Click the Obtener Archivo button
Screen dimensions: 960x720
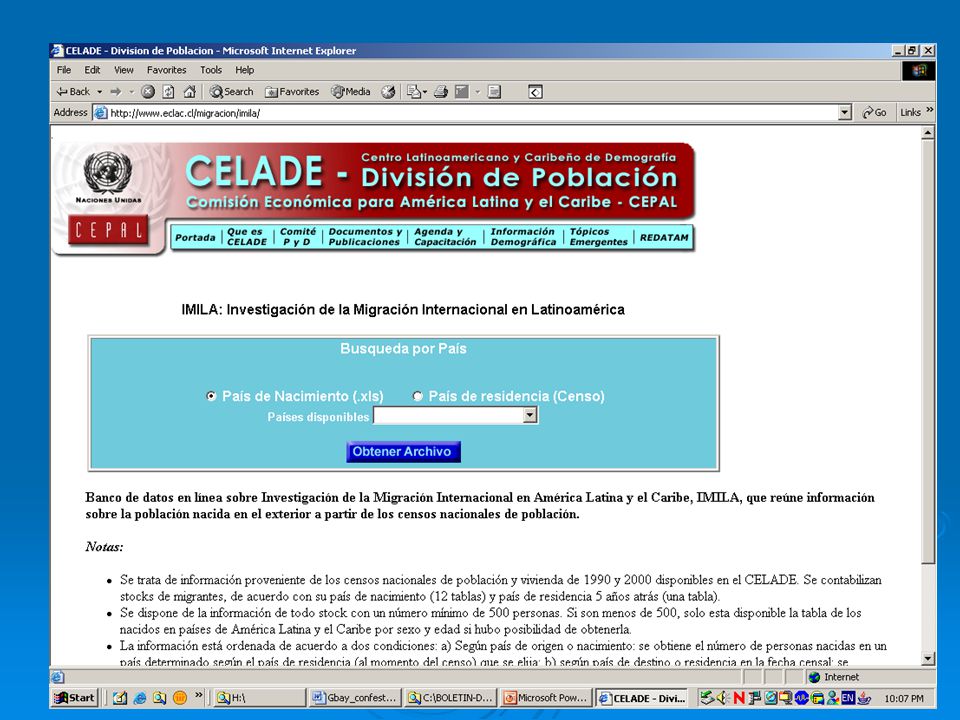pyautogui.click(x=403, y=452)
